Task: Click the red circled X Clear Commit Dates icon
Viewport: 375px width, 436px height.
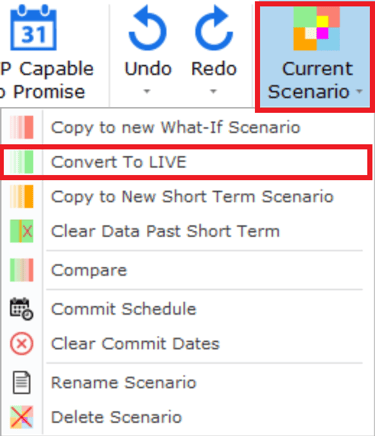Action: pyautogui.click(x=22, y=344)
